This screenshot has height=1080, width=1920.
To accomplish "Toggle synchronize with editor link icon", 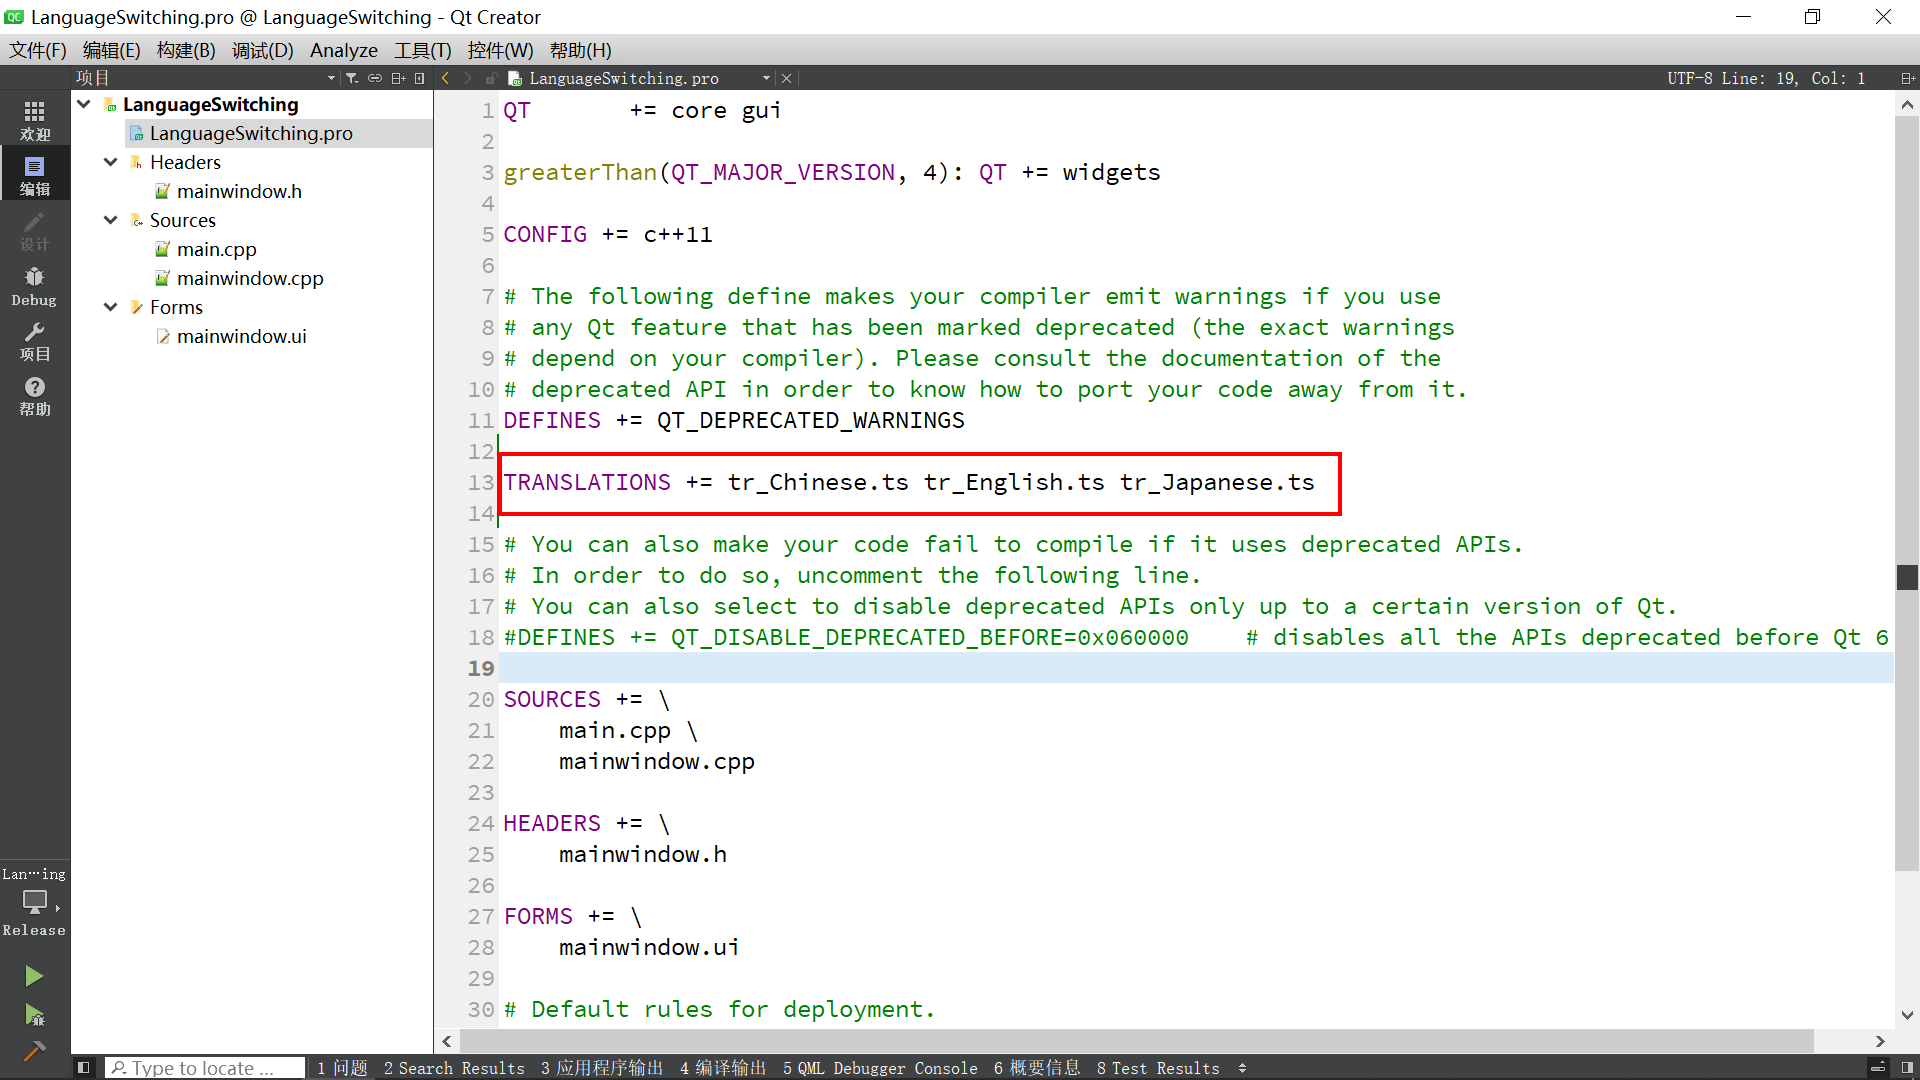I will [375, 78].
